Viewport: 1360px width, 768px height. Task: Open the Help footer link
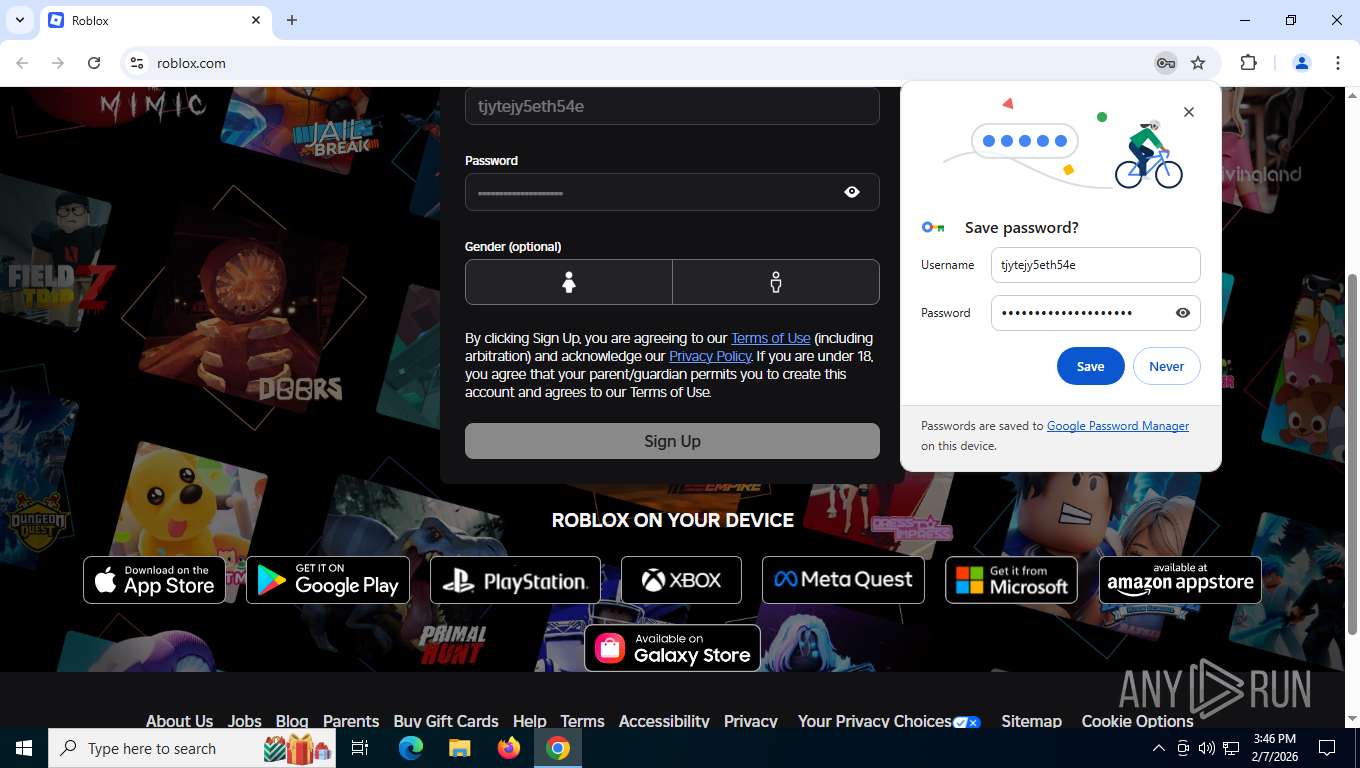[x=530, y=720]
